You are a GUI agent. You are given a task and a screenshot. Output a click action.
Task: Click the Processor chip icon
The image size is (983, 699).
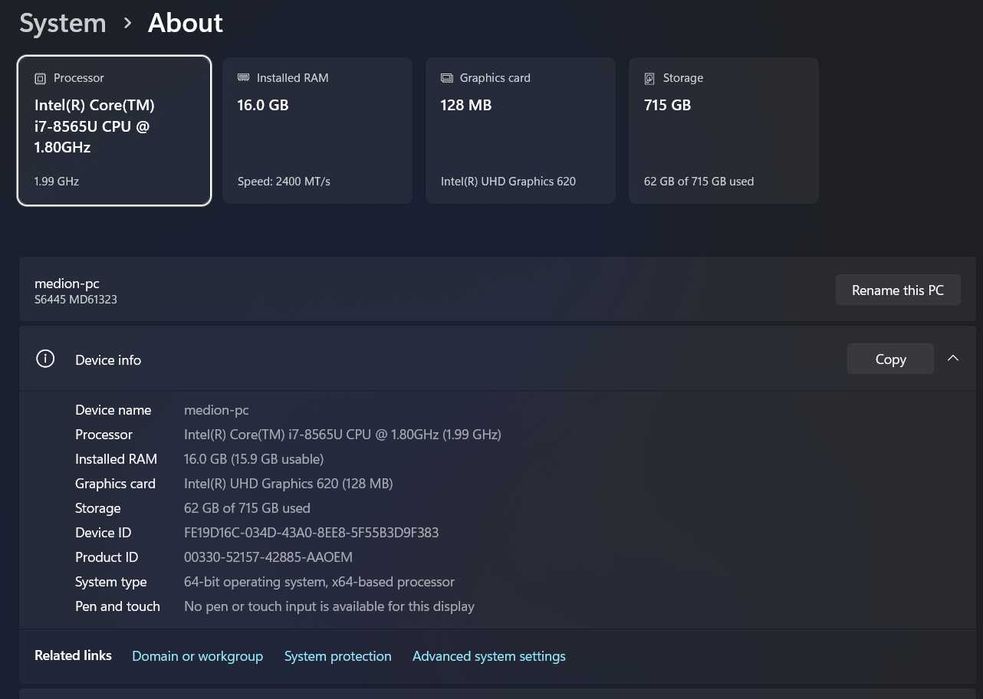[x=40, y=78]
